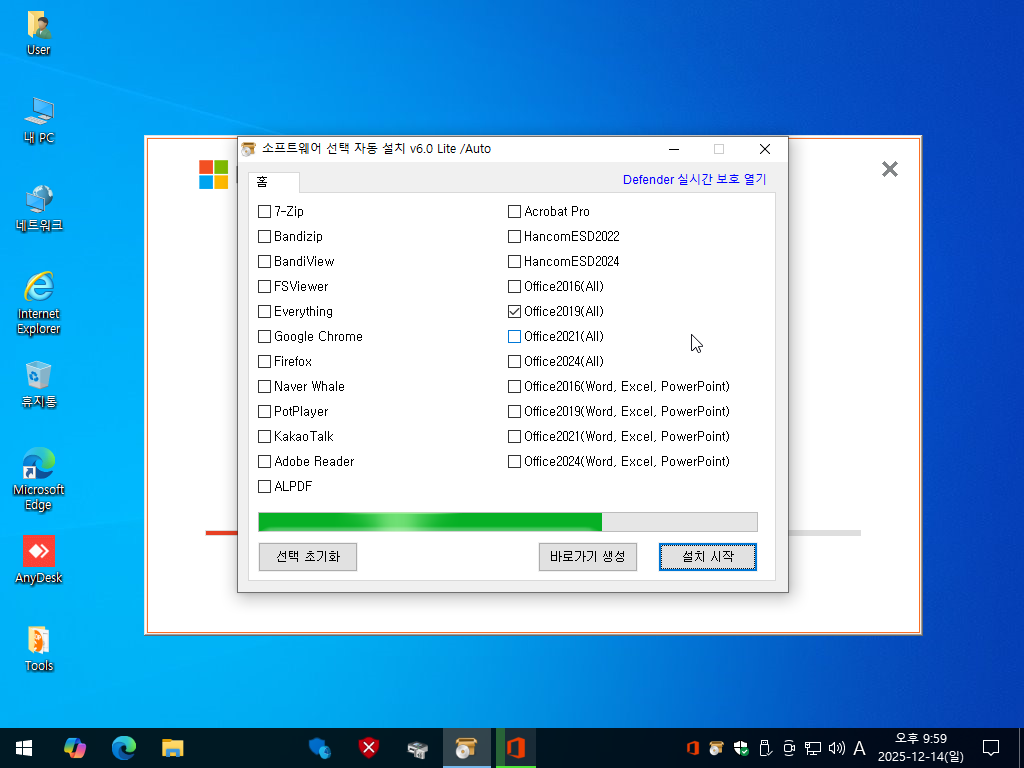Image resolution: width=1024 pixels, height=768 pixels.
Task: Click the red shield X taskbar icon
Action: 369,748
